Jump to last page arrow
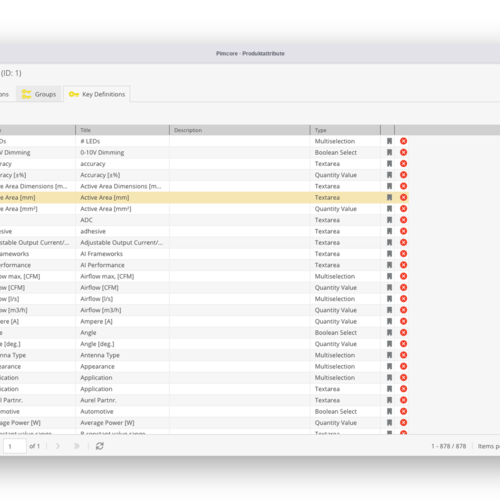 coord(76,446)
